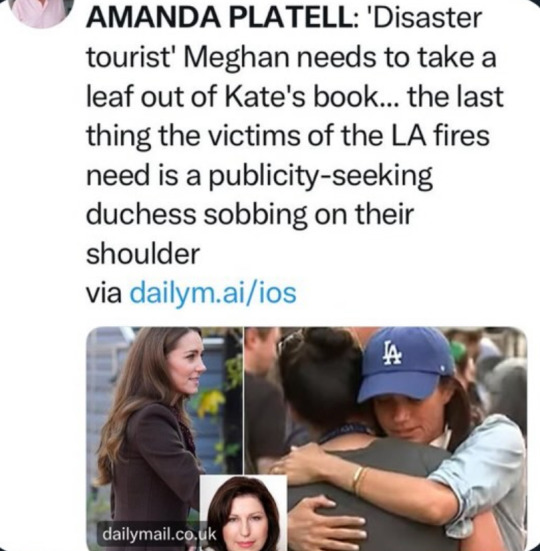Image resolution: width=540 pixels, height=551 pixels.
Task: Click the divider between the two photos
Action: [243, 401]
